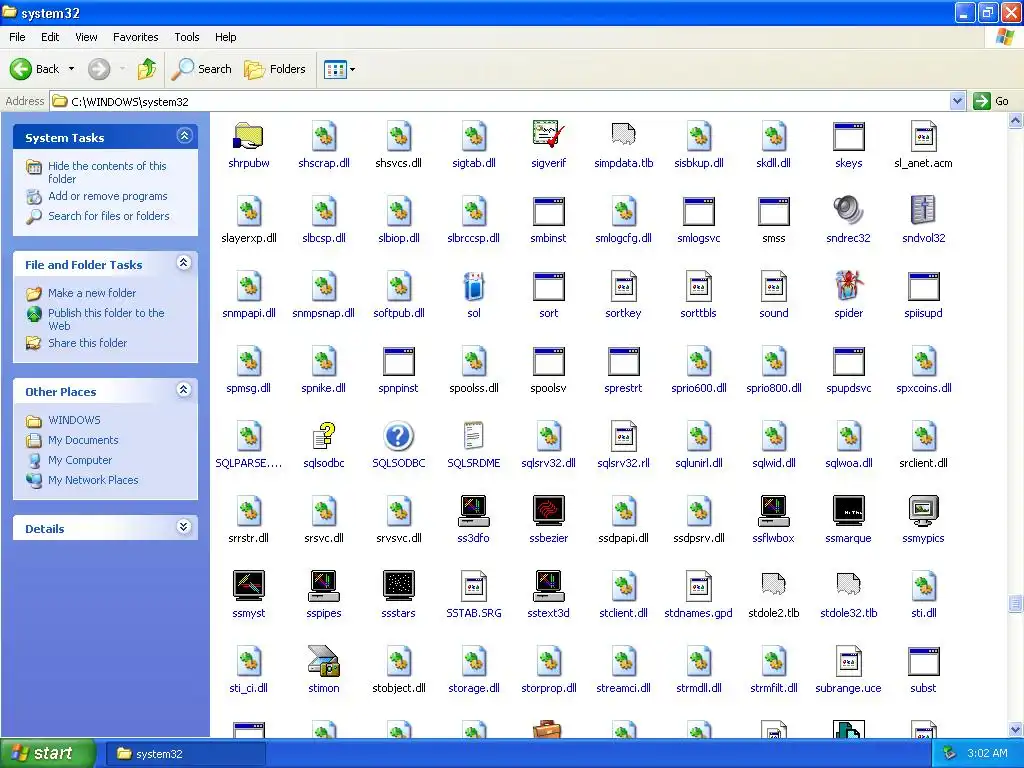Click the spider solitaire icon
Viewport: 1024px width, 768px height.
(848, 286)
